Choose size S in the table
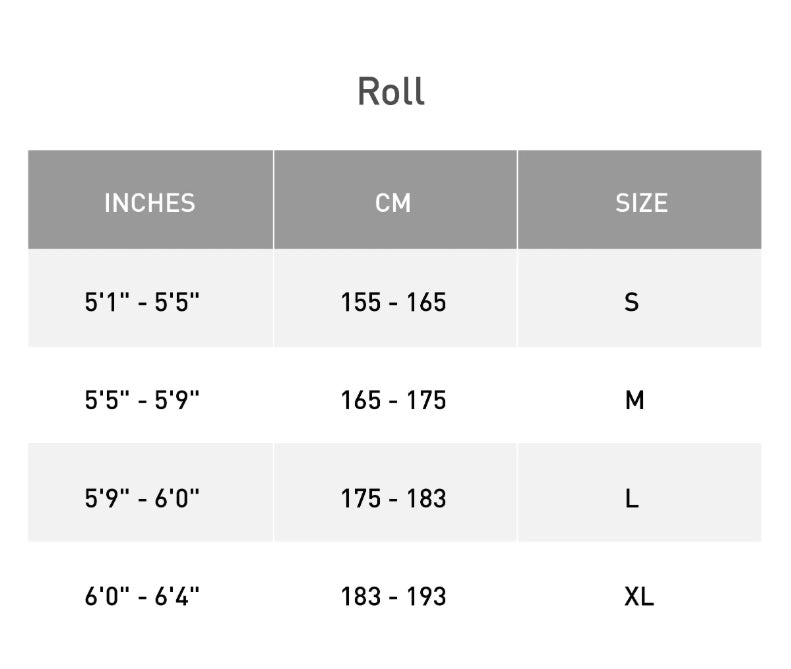Image resolution: width=791 pixels, height=669 pixels. (x=632, y=301)
